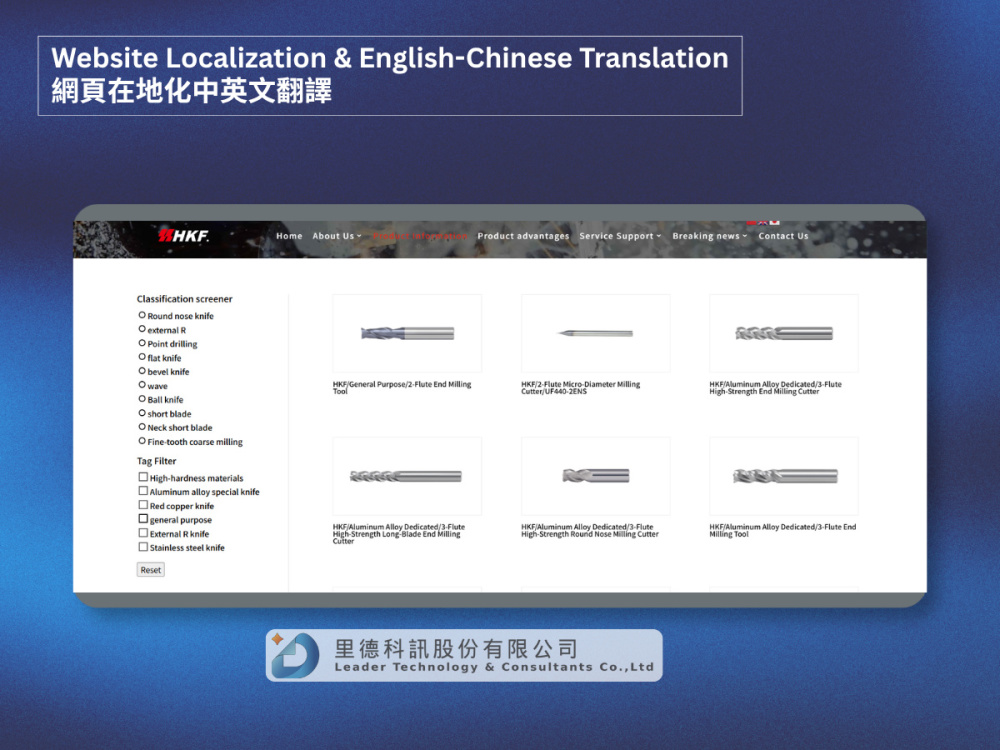Open the Contact Us menu item
The image size is (1000, 750).
(783, 236)
